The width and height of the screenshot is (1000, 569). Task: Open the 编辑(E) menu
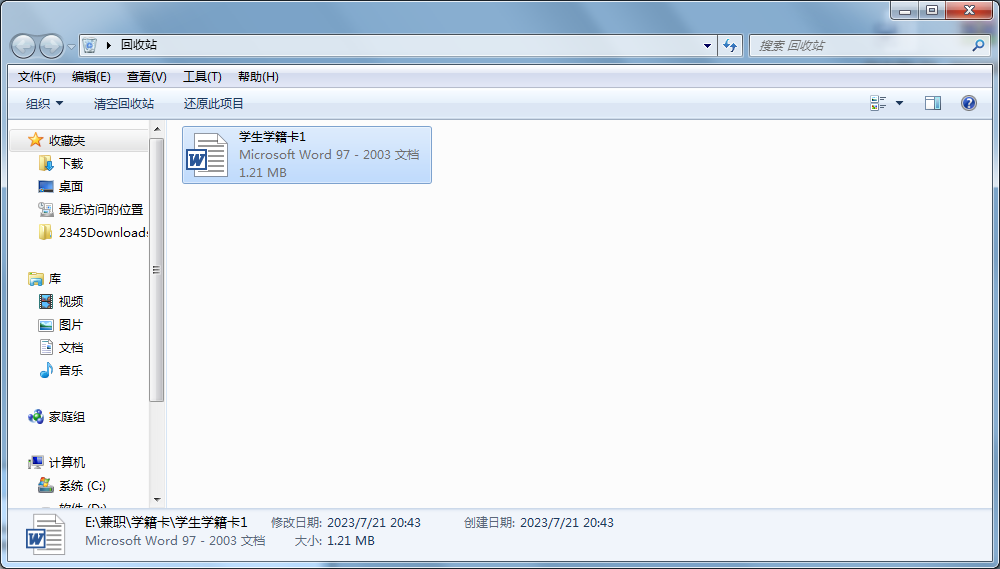91,77
